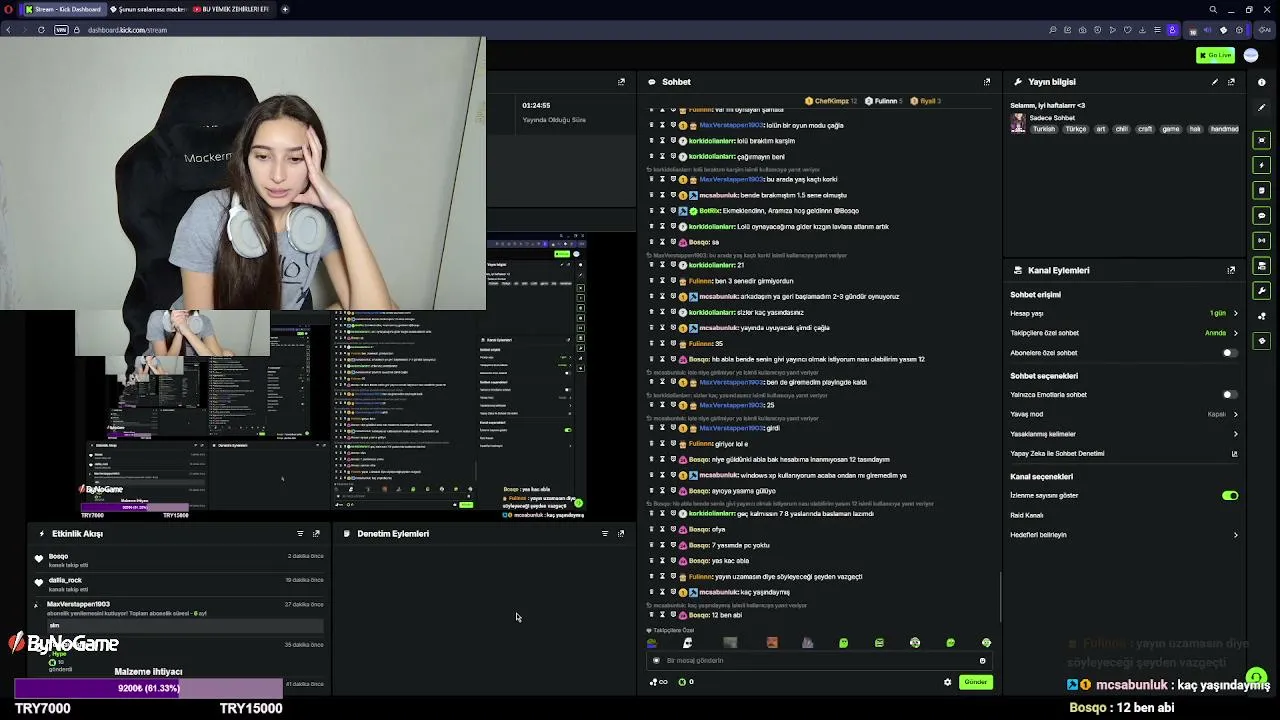Screen dimensions: 1280x720
Task: Open the VPN badge in address bar
Action: 61,30
